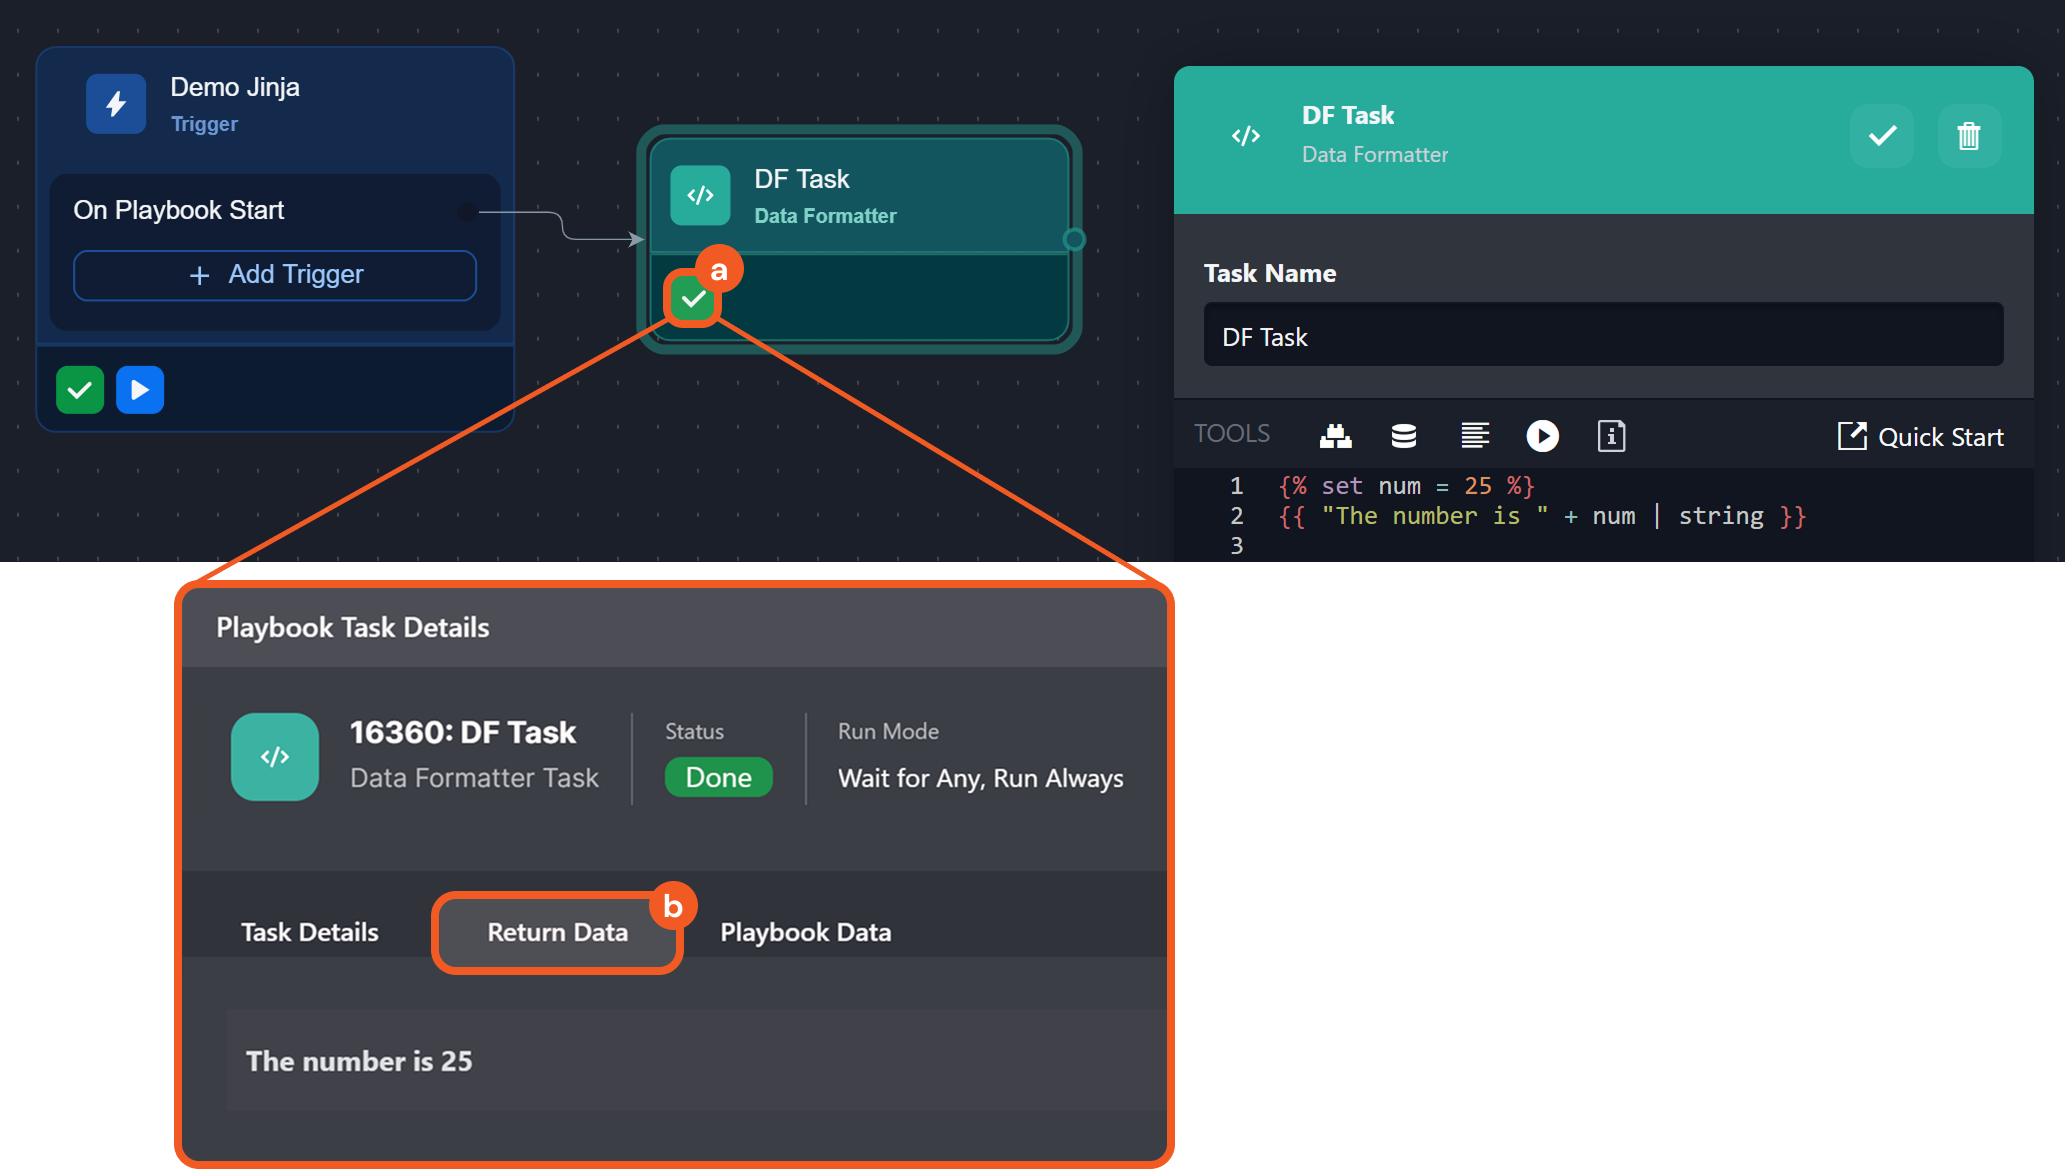Click the trigger's green checkmark button
The width and height of the screenshot is (2065, 1169).
(x=80, y=390)
